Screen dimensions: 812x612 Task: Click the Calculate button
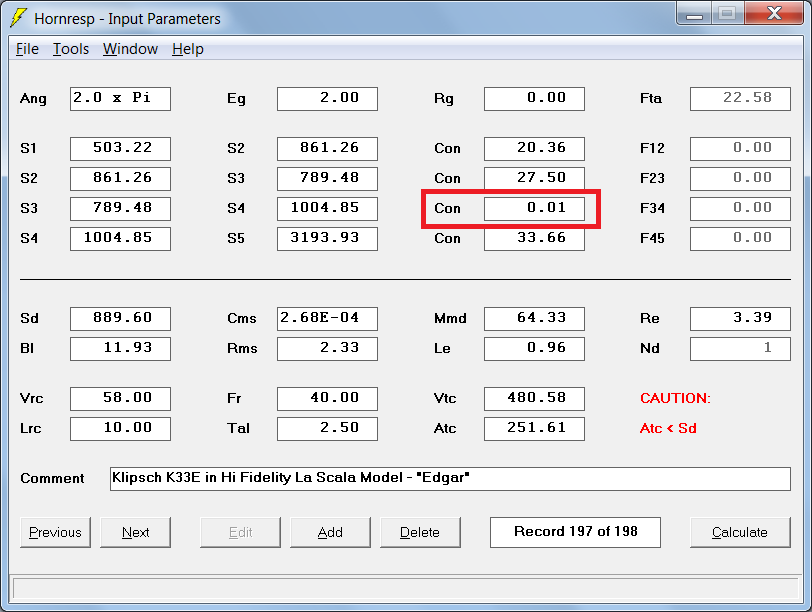740,532
